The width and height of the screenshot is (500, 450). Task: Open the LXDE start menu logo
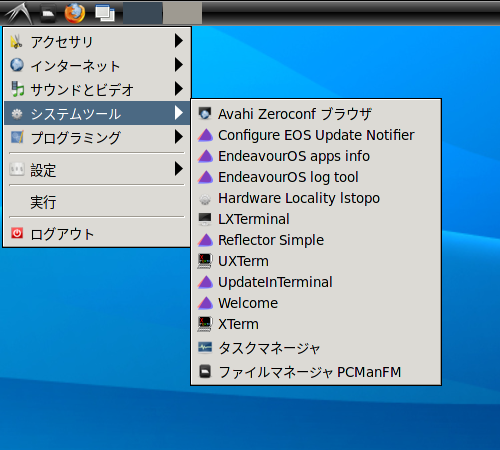pos(19,13)
